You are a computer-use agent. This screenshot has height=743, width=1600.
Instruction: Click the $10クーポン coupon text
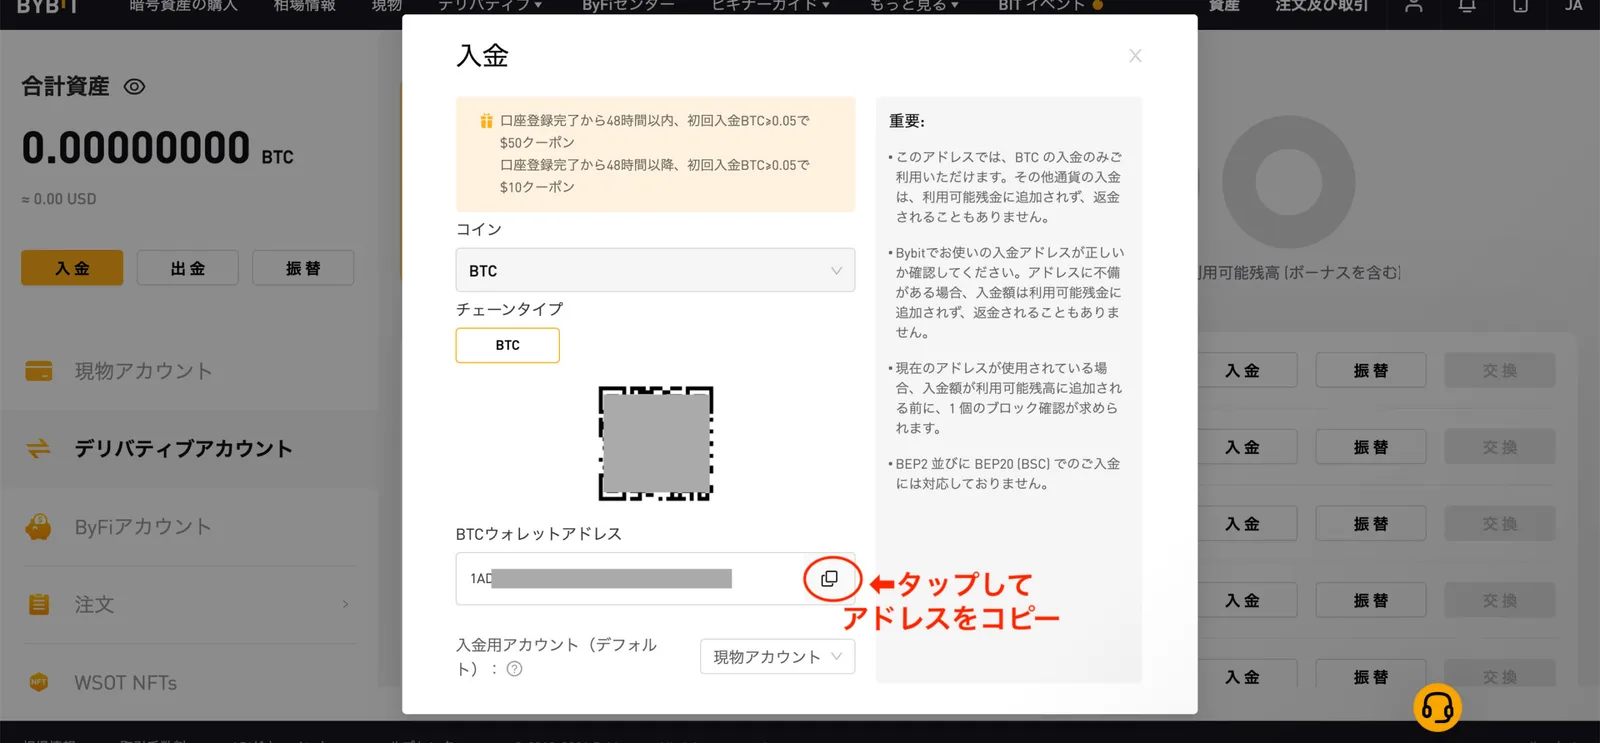537,187
